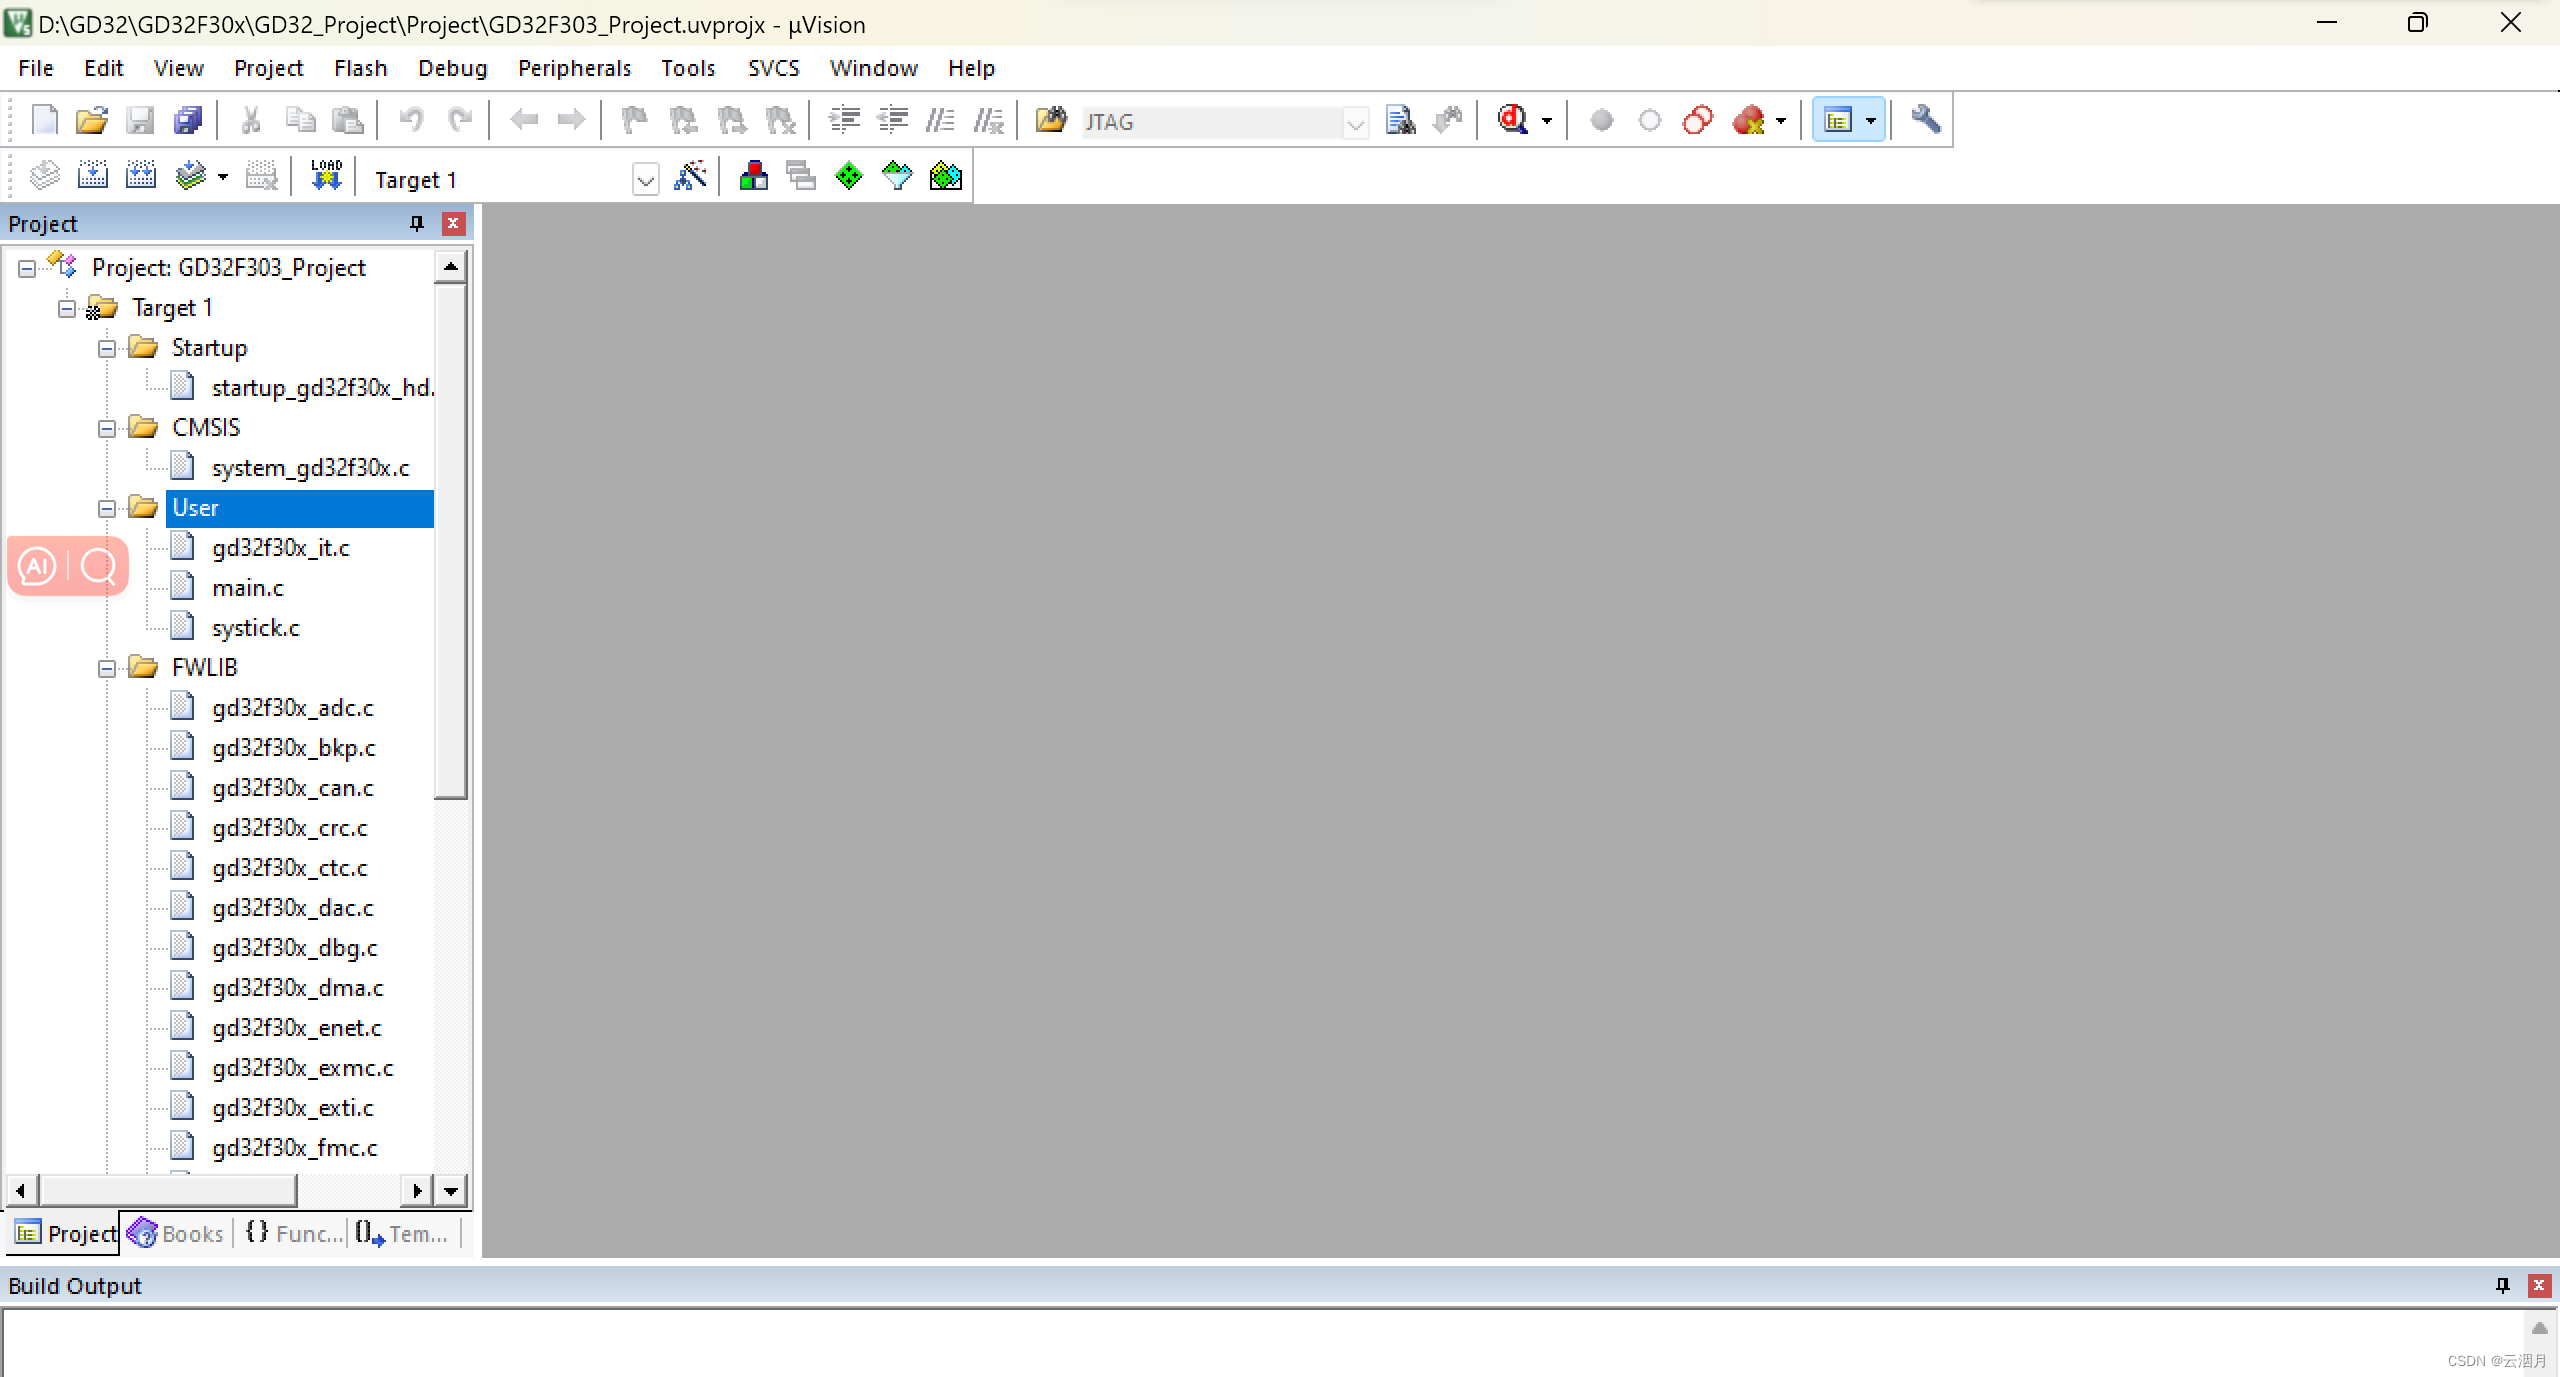Click the Pack Installer icon

tap(945, 177)
